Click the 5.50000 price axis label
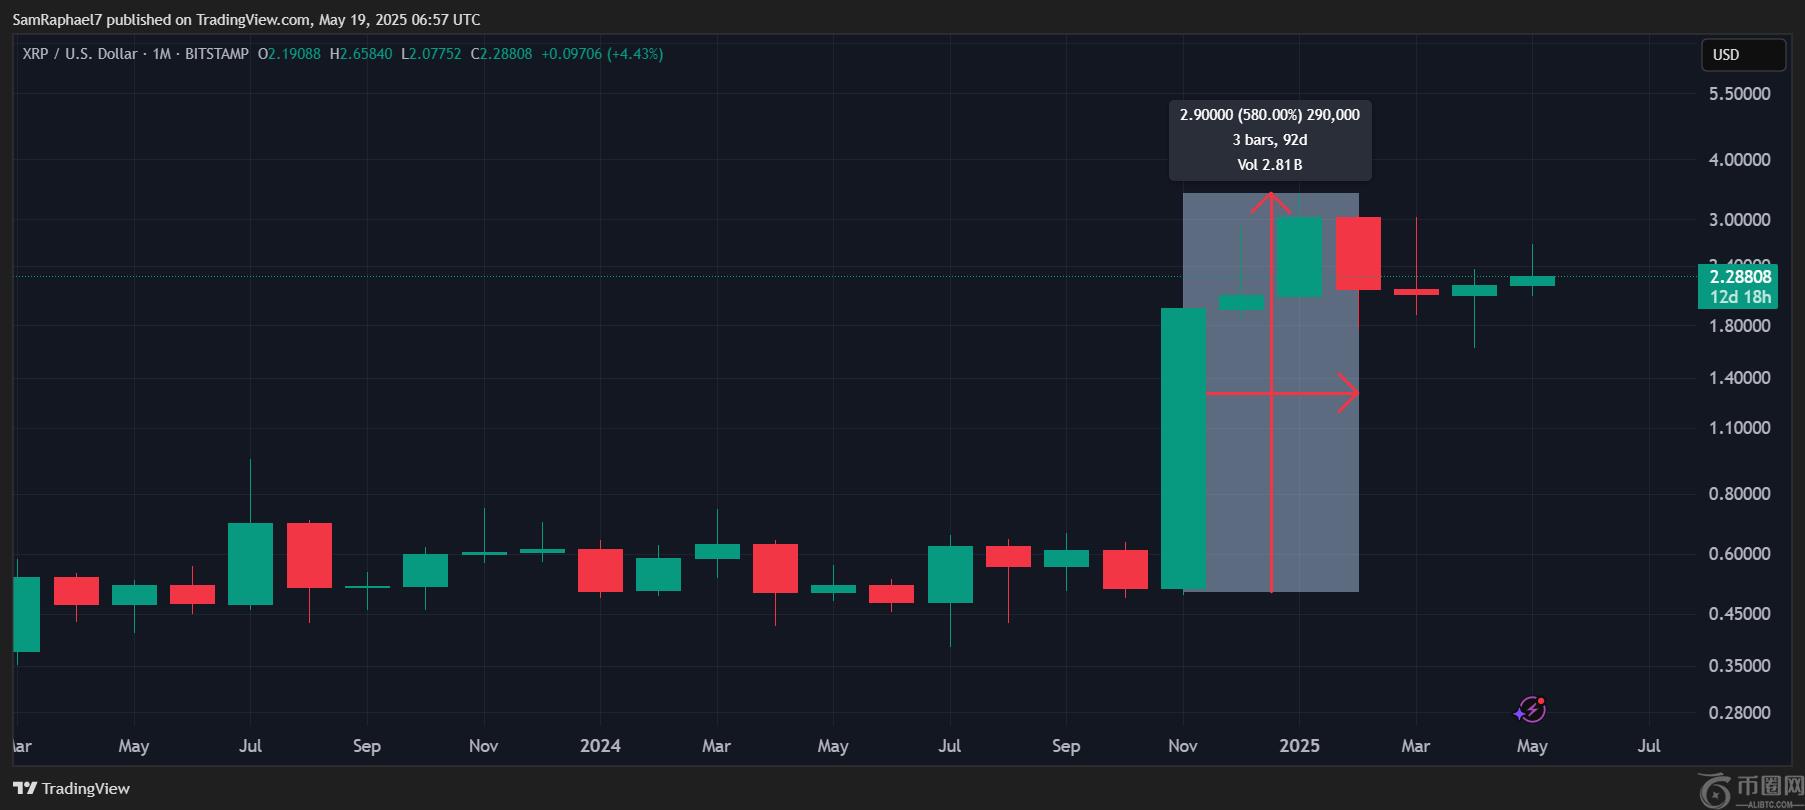The width and height of the screenshot is (1805, 810). [x=1739, y=94]
